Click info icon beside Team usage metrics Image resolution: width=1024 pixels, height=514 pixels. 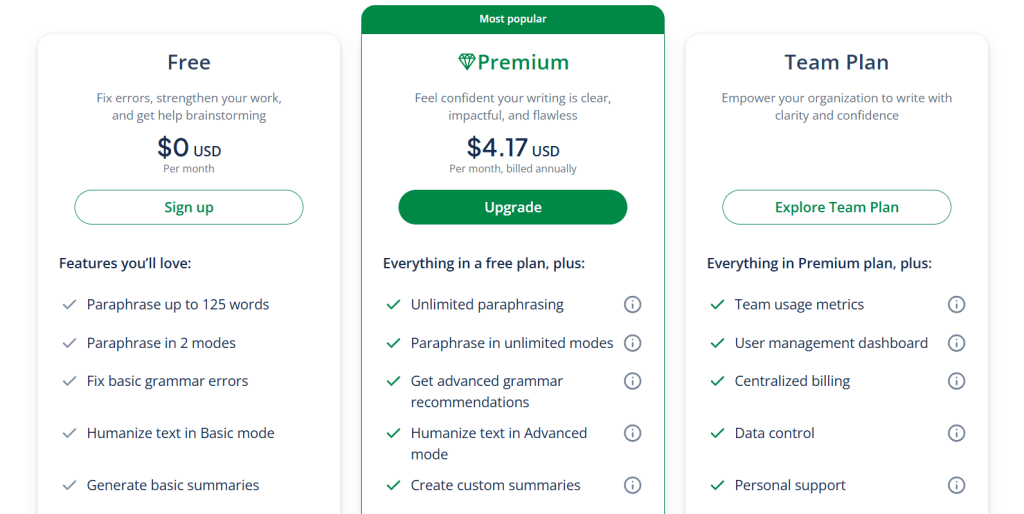(956, 305)
